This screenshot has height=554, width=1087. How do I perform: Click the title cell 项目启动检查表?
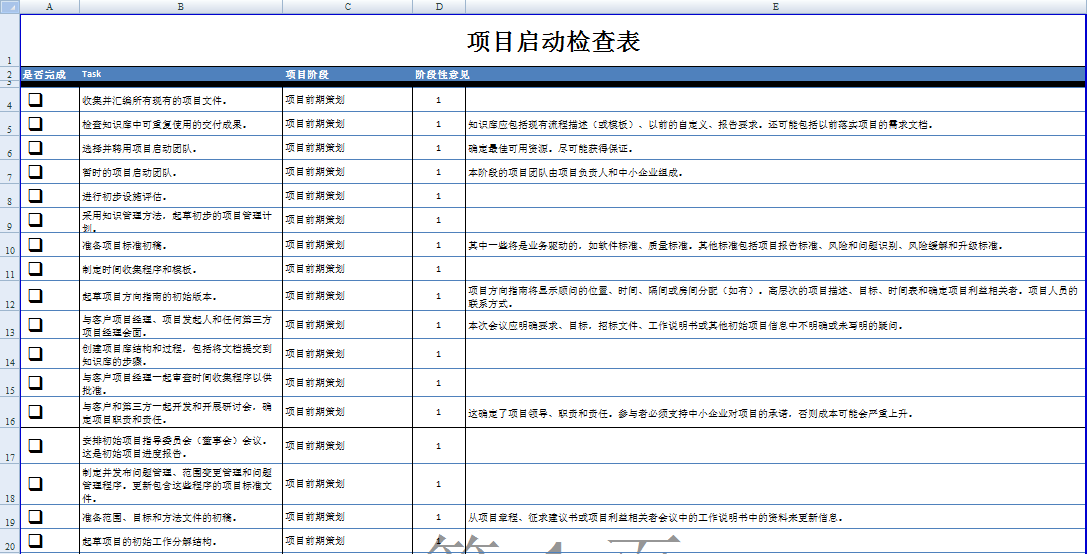coord(553,41)
